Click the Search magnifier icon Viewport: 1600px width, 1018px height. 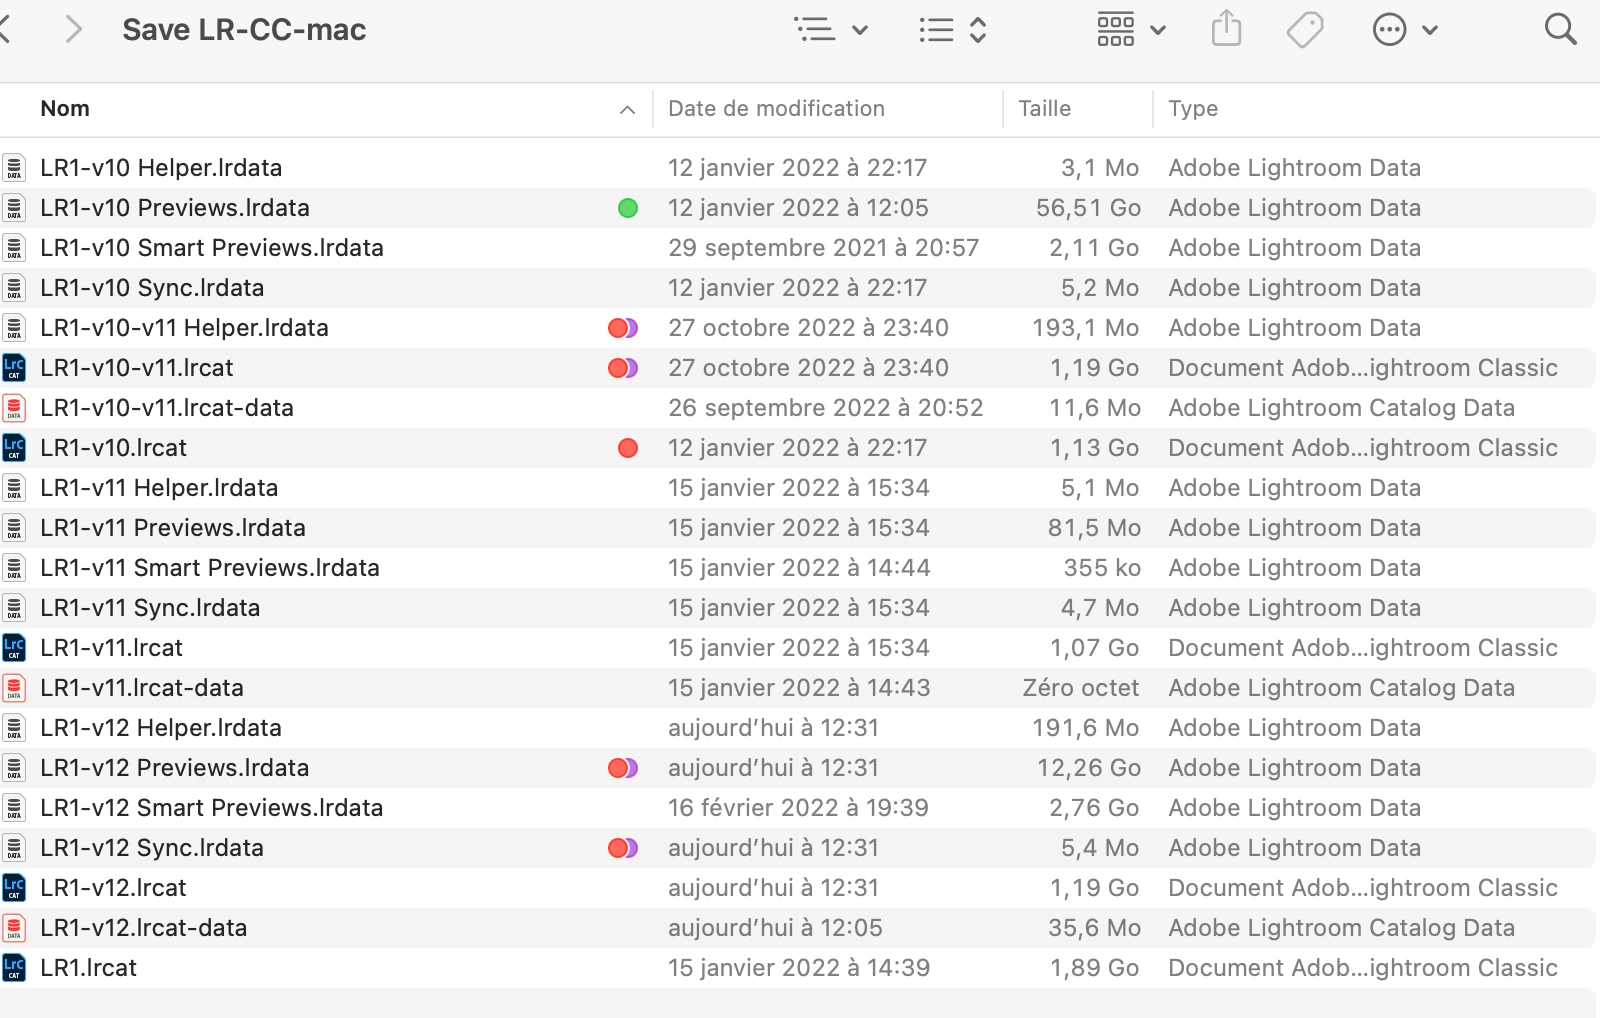coord(1560,29)
